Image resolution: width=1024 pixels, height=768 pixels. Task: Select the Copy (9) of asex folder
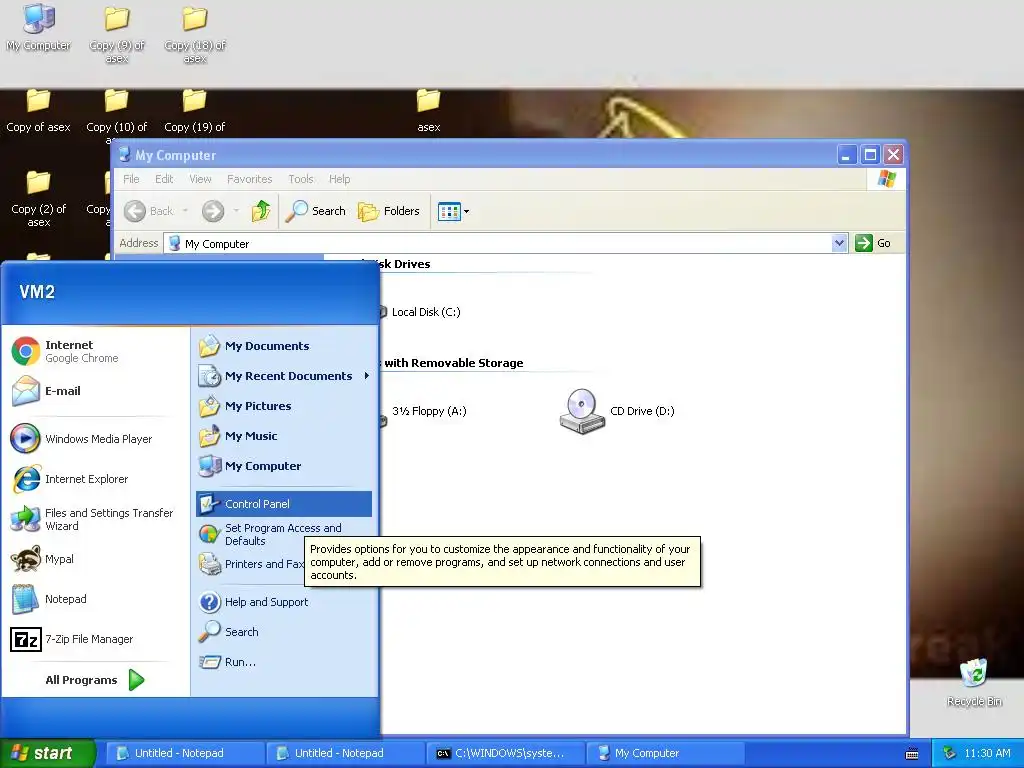pos(117,34)
